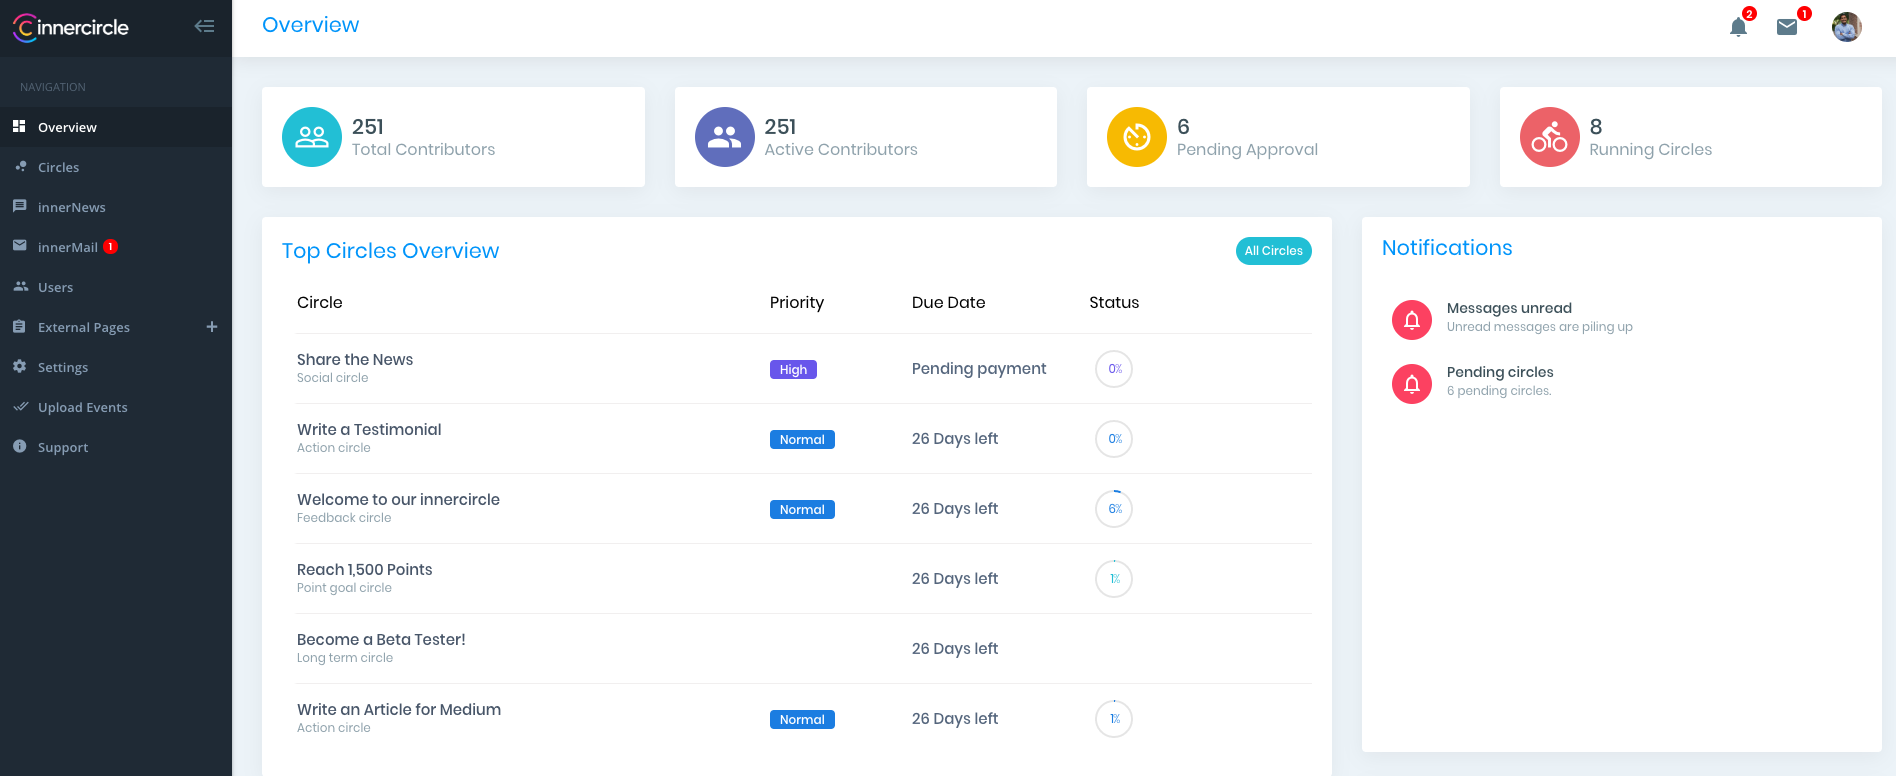Go to innerNews in the sidebar

(71, 207)
